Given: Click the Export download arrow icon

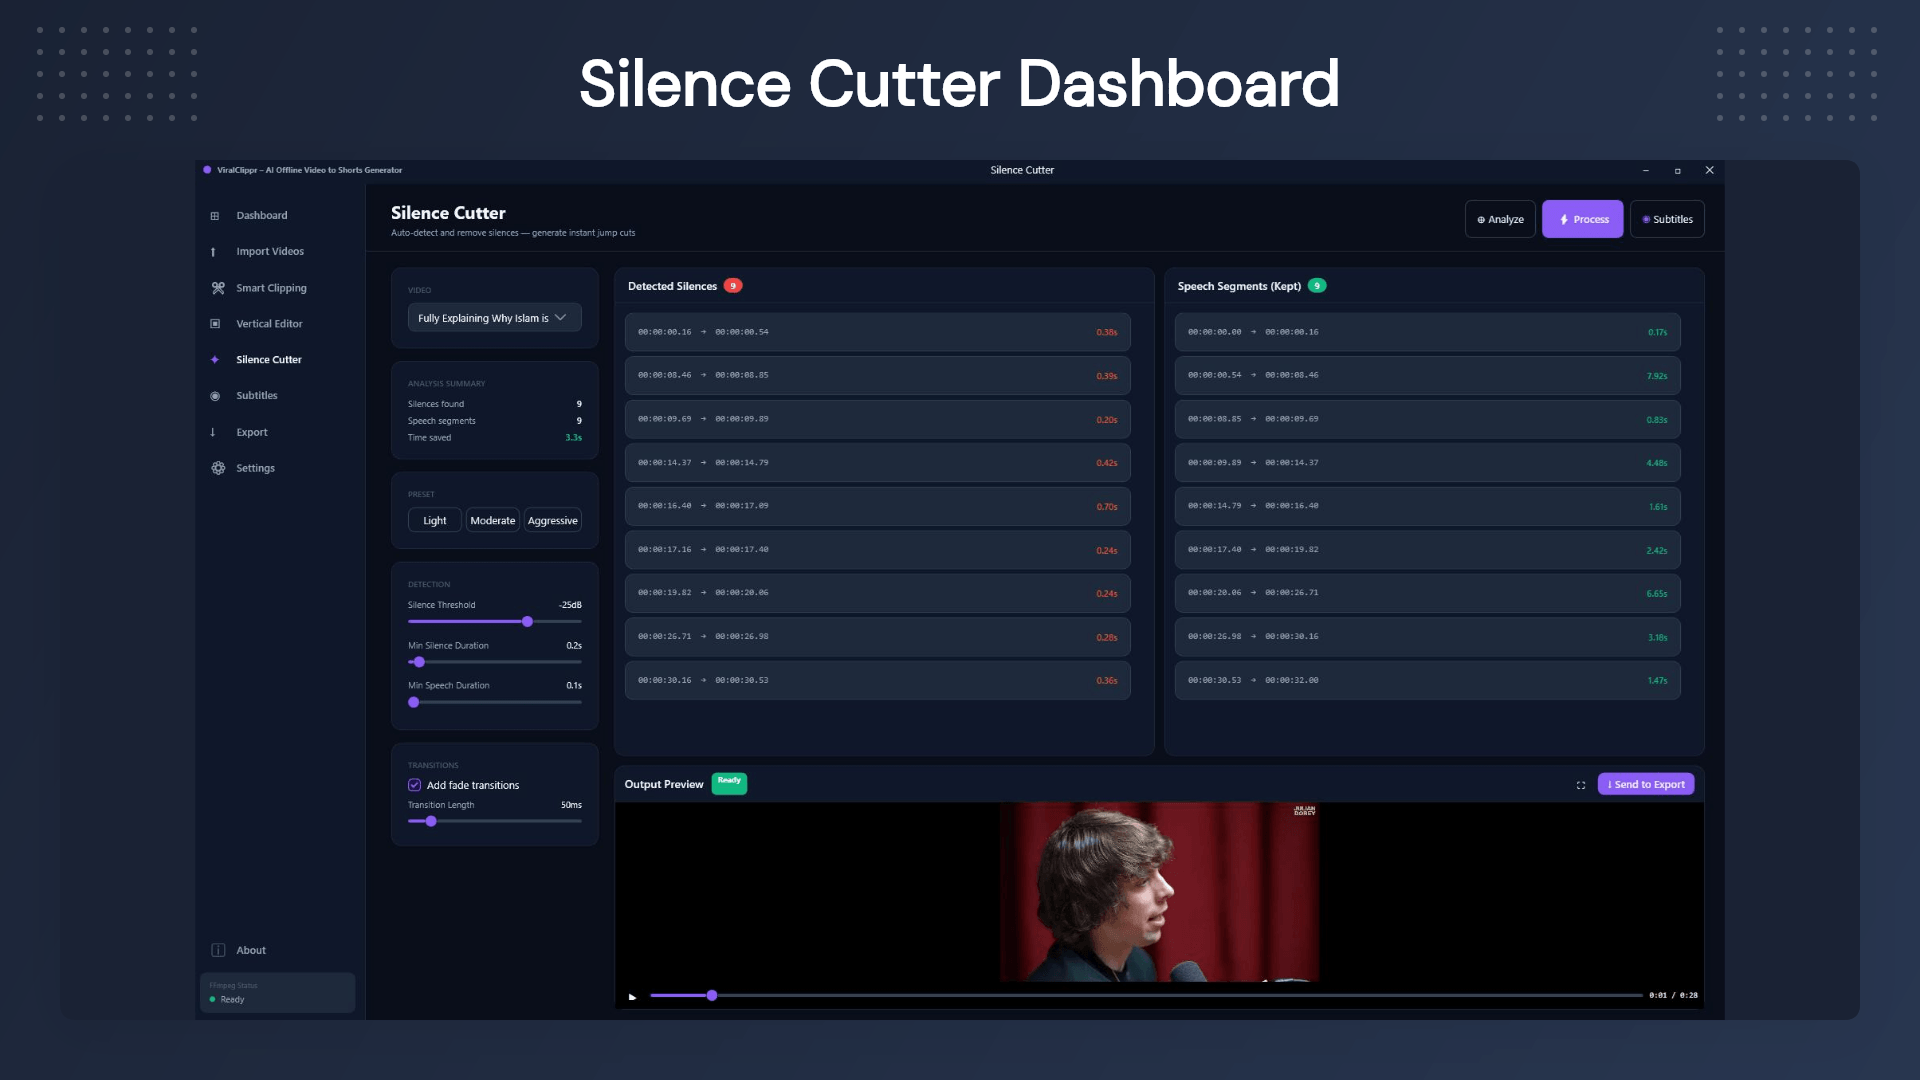Looking at the screenshot, I should [213, 432].
